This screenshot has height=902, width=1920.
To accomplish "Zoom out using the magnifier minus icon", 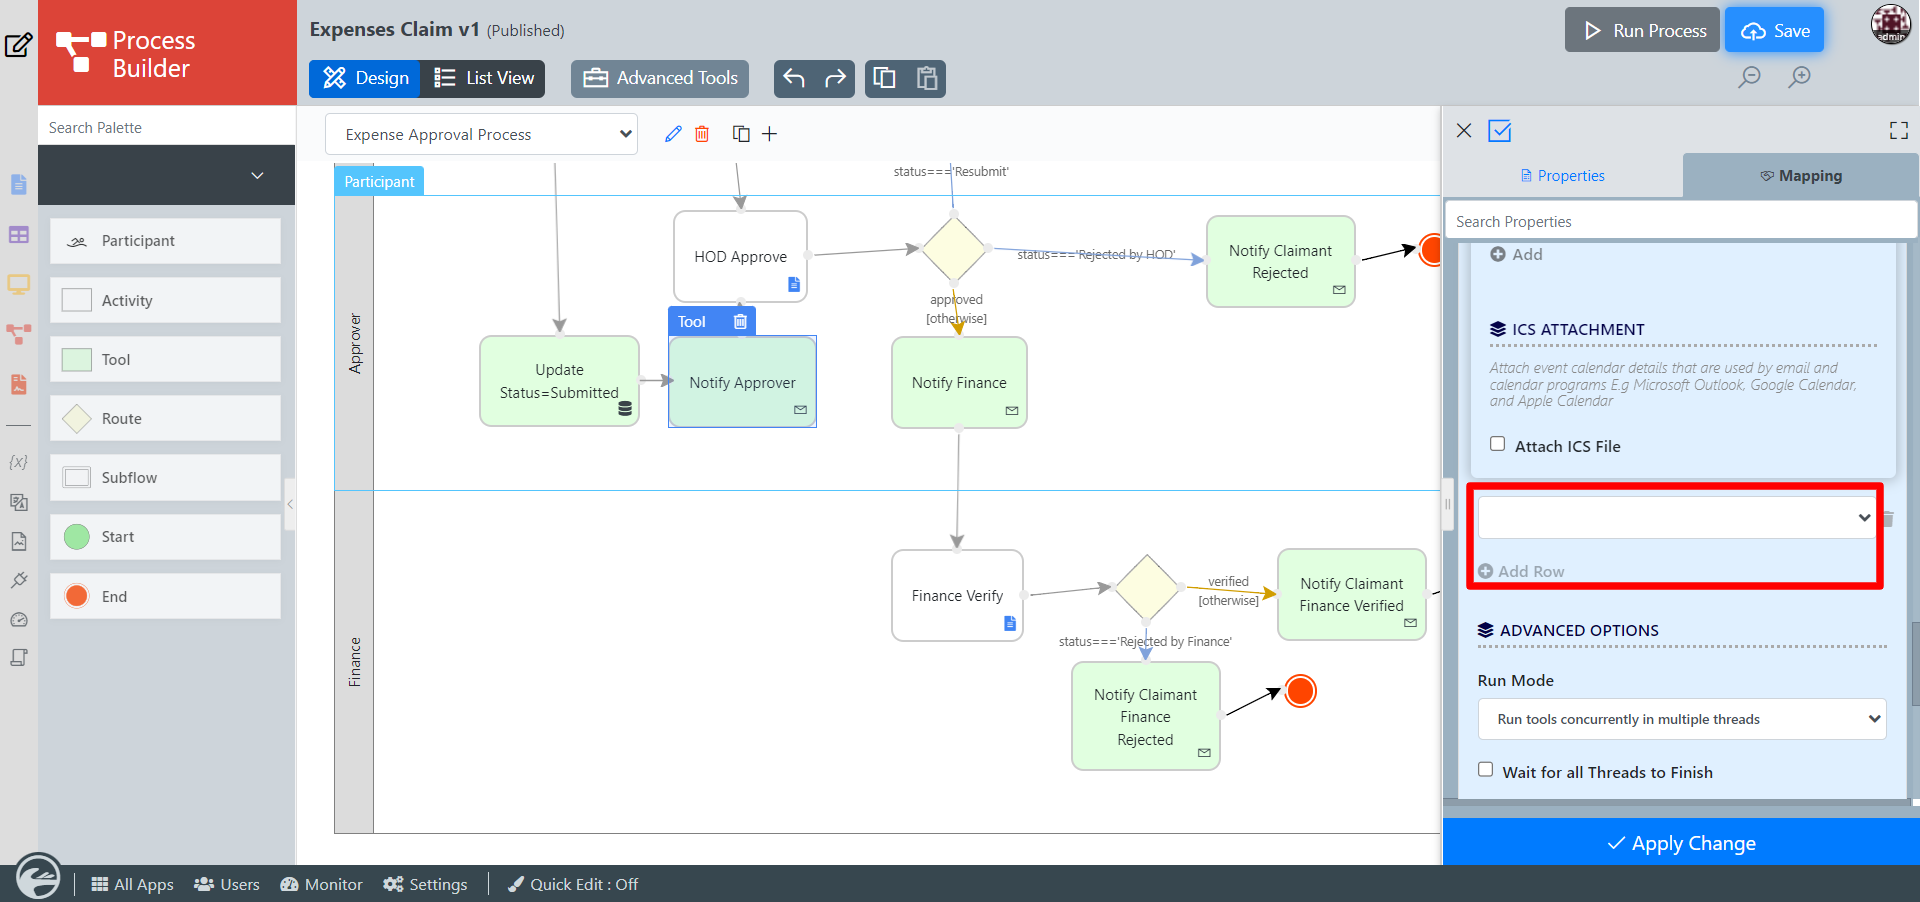I will coord(1749,77).
